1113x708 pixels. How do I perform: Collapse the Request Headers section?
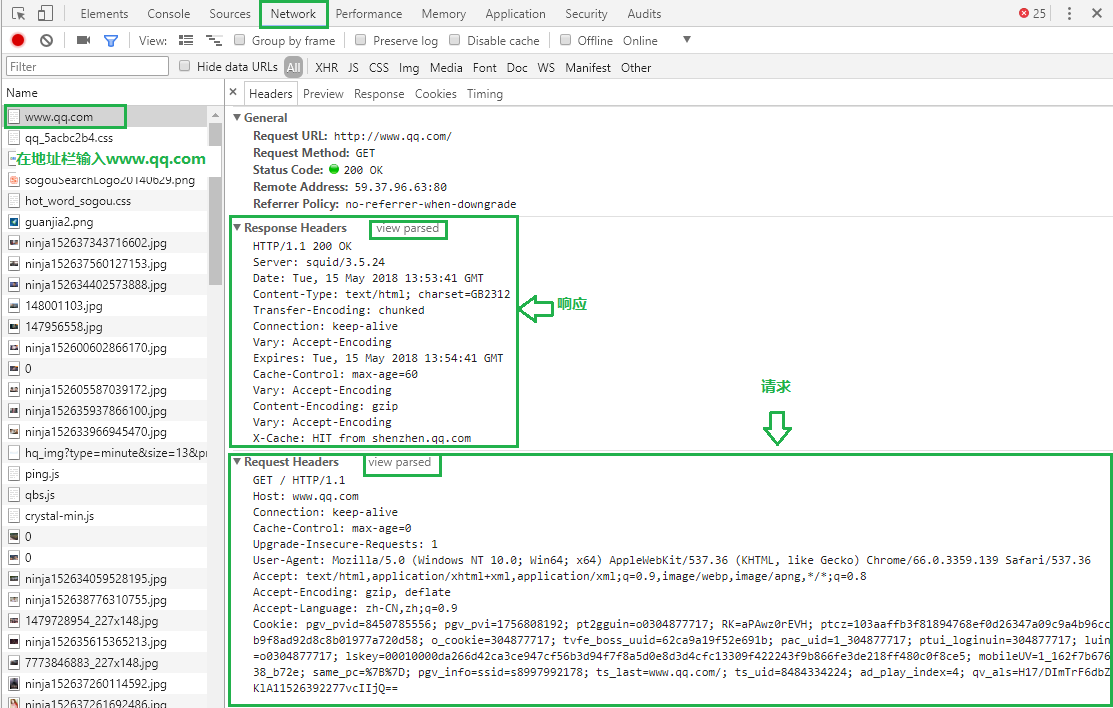pyautogui.click(x=237, y=462)
